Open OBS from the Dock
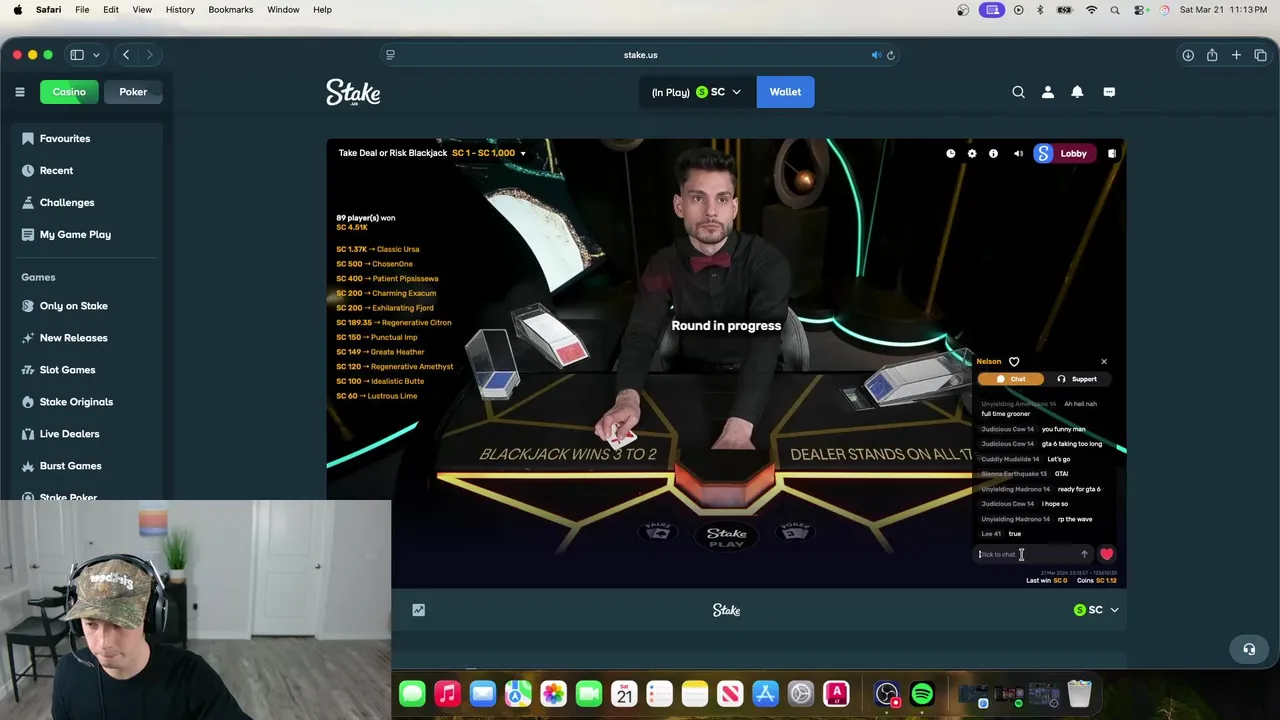Viewport: 1280px width, 720px height. 887,693
